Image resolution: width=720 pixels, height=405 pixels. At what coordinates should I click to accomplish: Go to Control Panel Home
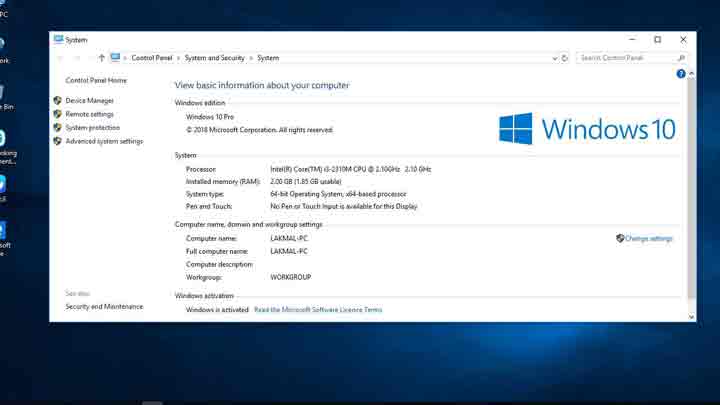(96, 80)
